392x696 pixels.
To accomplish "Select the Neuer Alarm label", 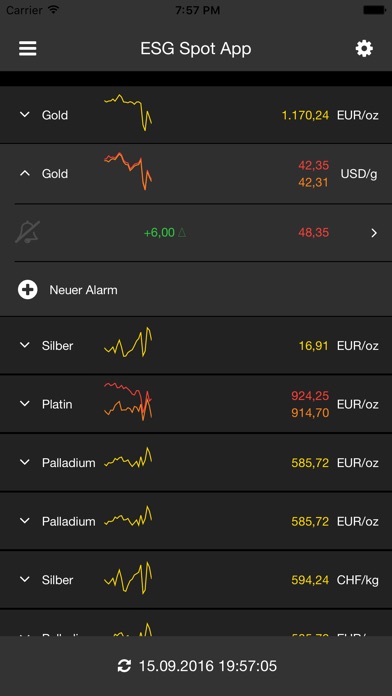I will point(83,290).
